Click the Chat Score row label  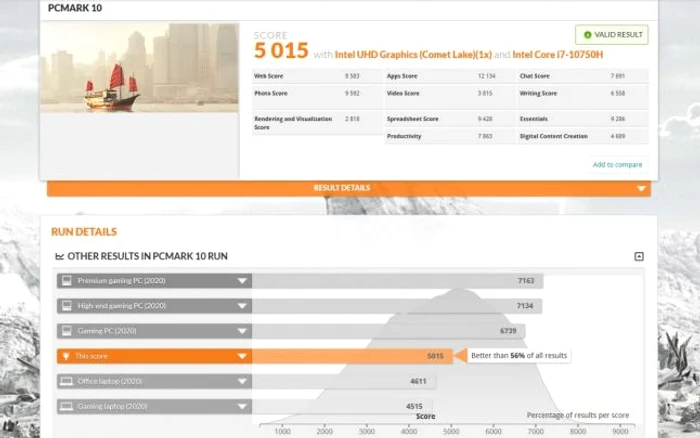tap(534, 76)
